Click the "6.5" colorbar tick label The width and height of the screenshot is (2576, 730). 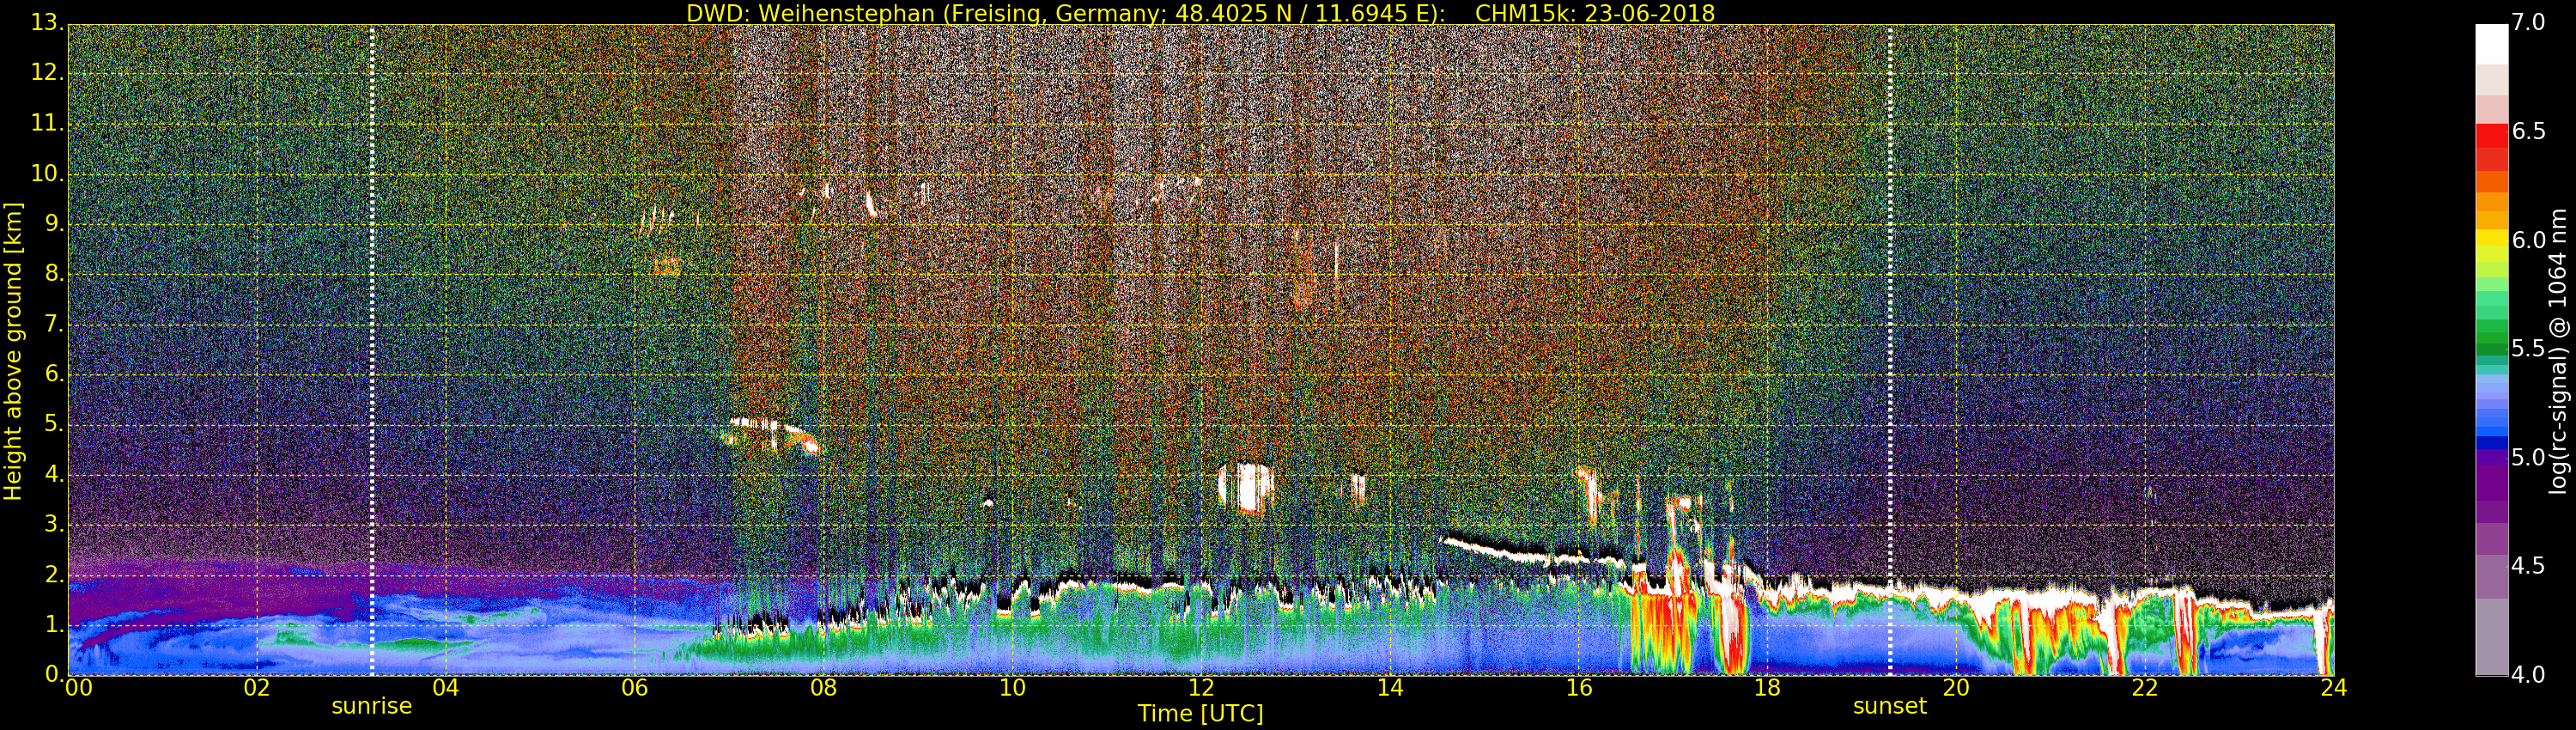[x=2528, y=132]
